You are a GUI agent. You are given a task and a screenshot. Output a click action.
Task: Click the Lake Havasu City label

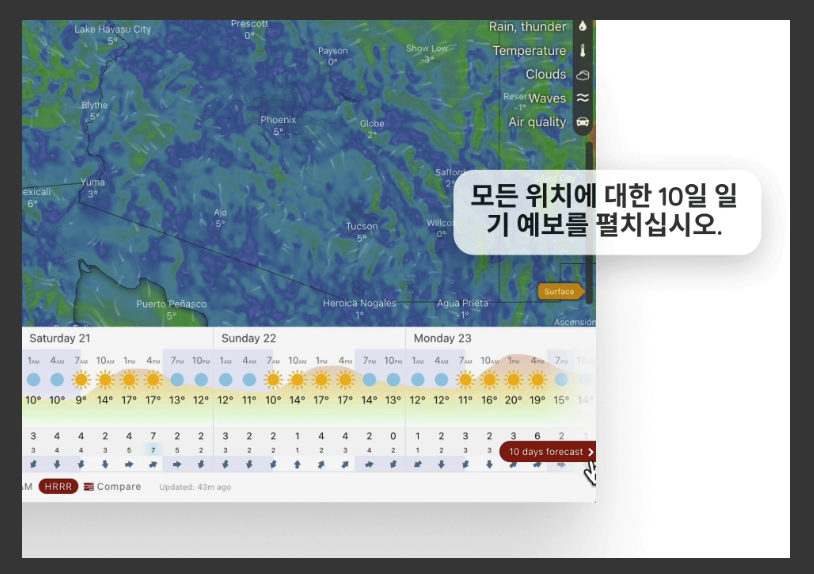[x=113, y=29]
